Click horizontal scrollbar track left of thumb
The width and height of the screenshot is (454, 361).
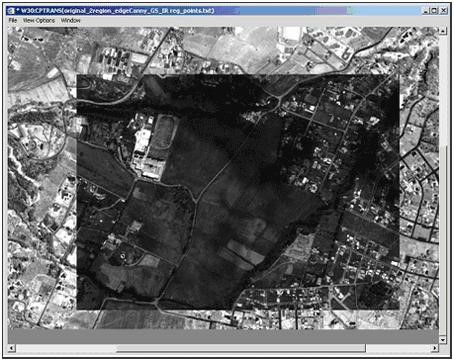point(66,348)
